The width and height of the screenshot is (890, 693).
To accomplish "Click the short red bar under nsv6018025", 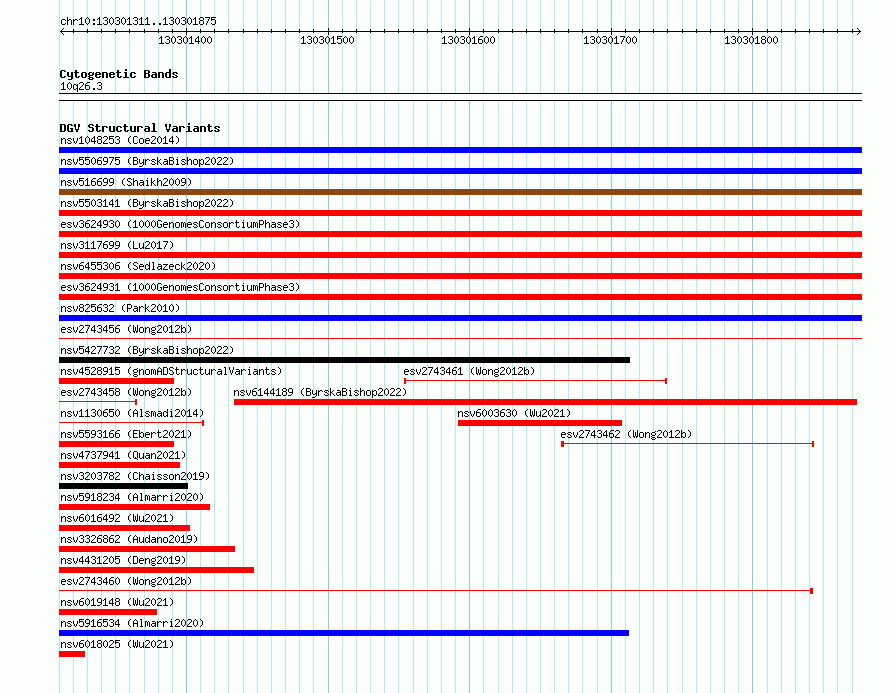I will click(x=72, y=654).
